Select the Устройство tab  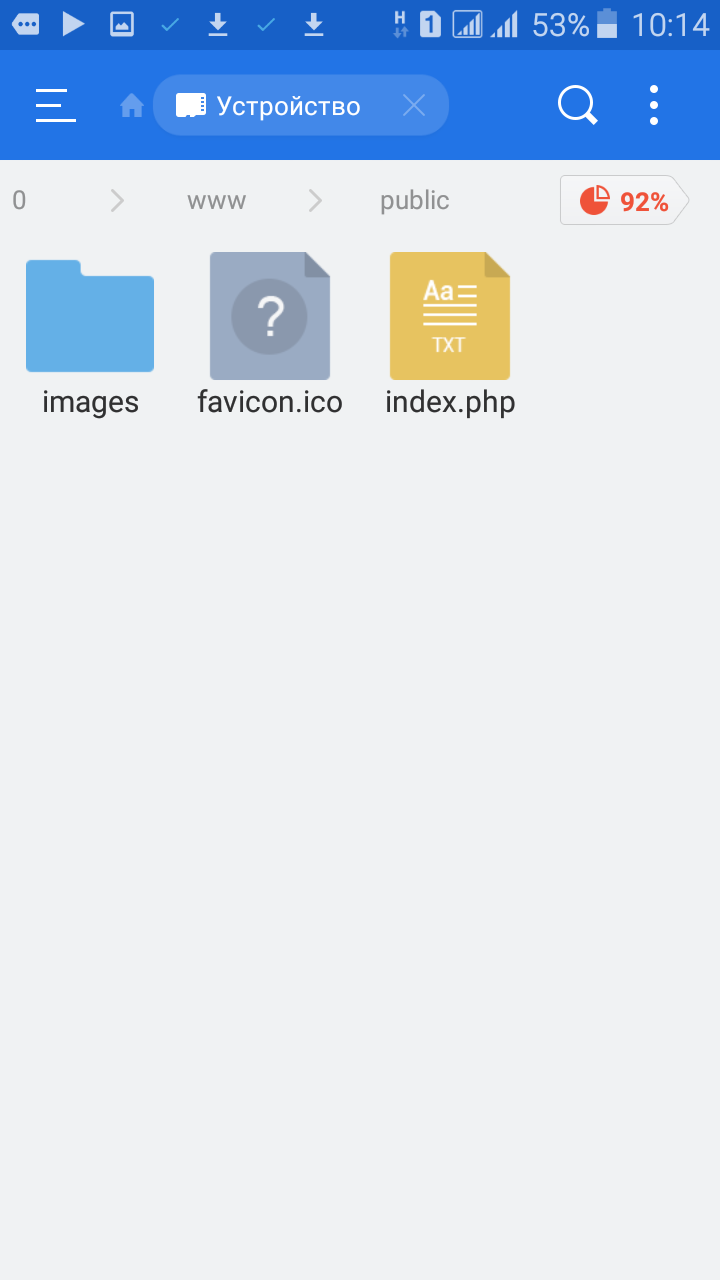coord(288,105)
